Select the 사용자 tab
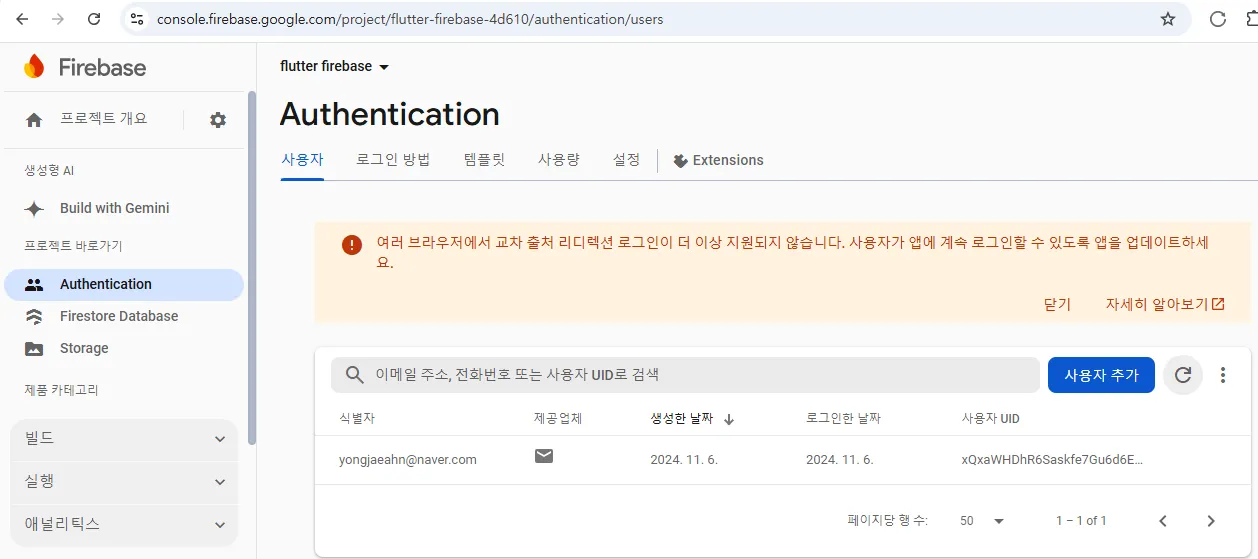The height and width of the screenshot is (559, 1258). (302, 160)
